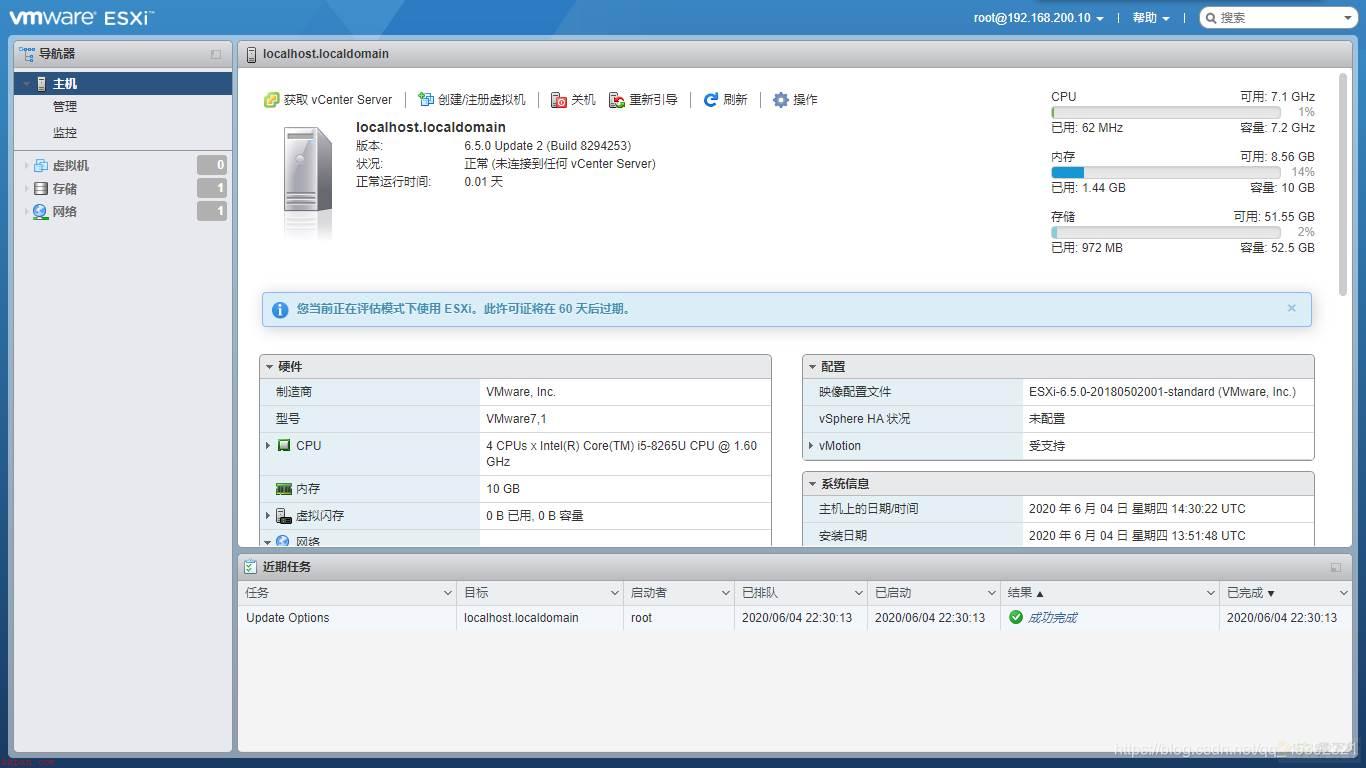Screen dimensions: 1366x768
Task: Click the Networking count badge 1
Action: tap(212, 212)
